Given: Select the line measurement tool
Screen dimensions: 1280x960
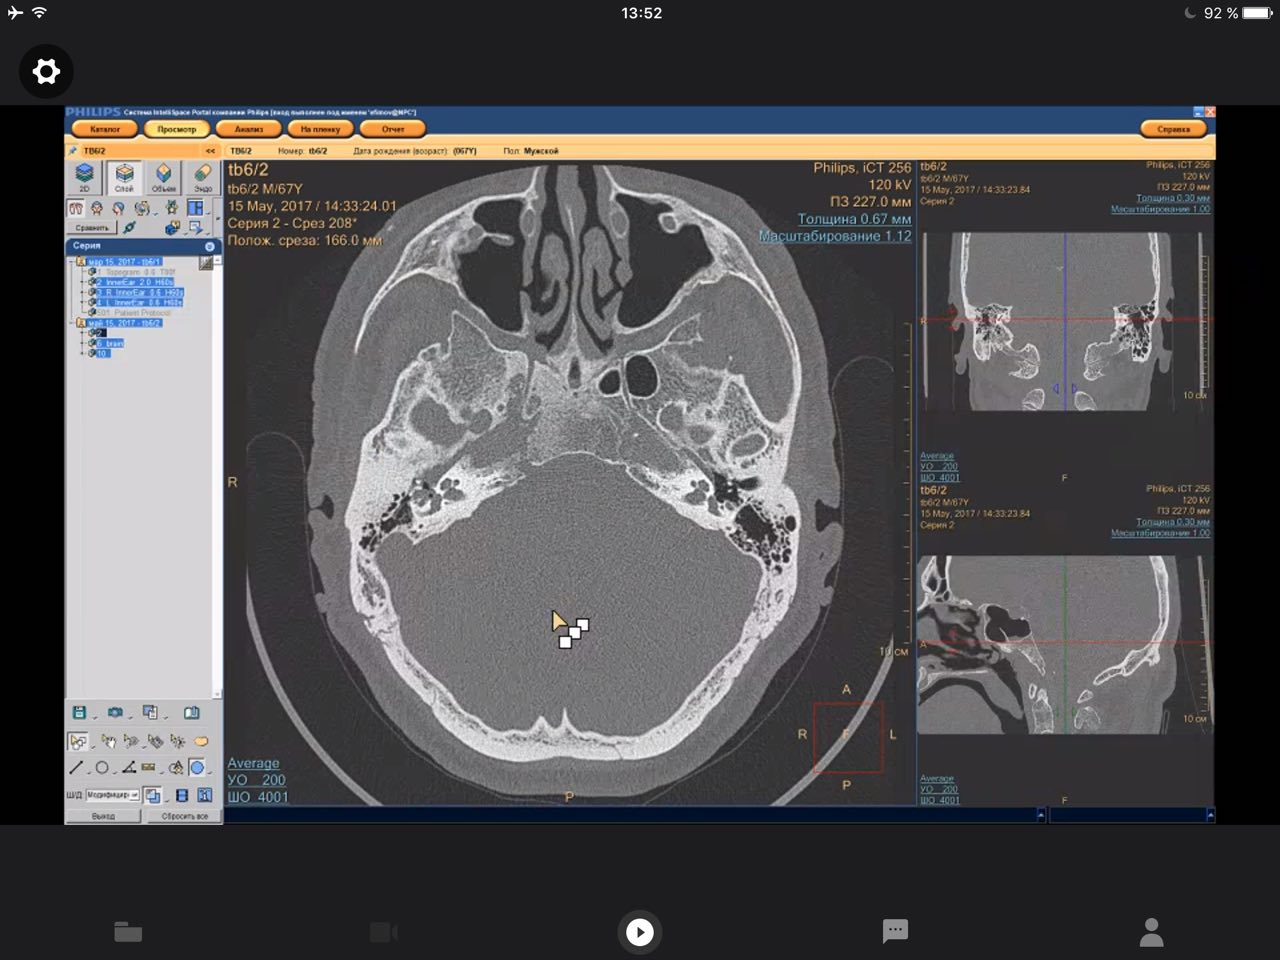Looking at the screenshot, I should (x=76, y=768).
